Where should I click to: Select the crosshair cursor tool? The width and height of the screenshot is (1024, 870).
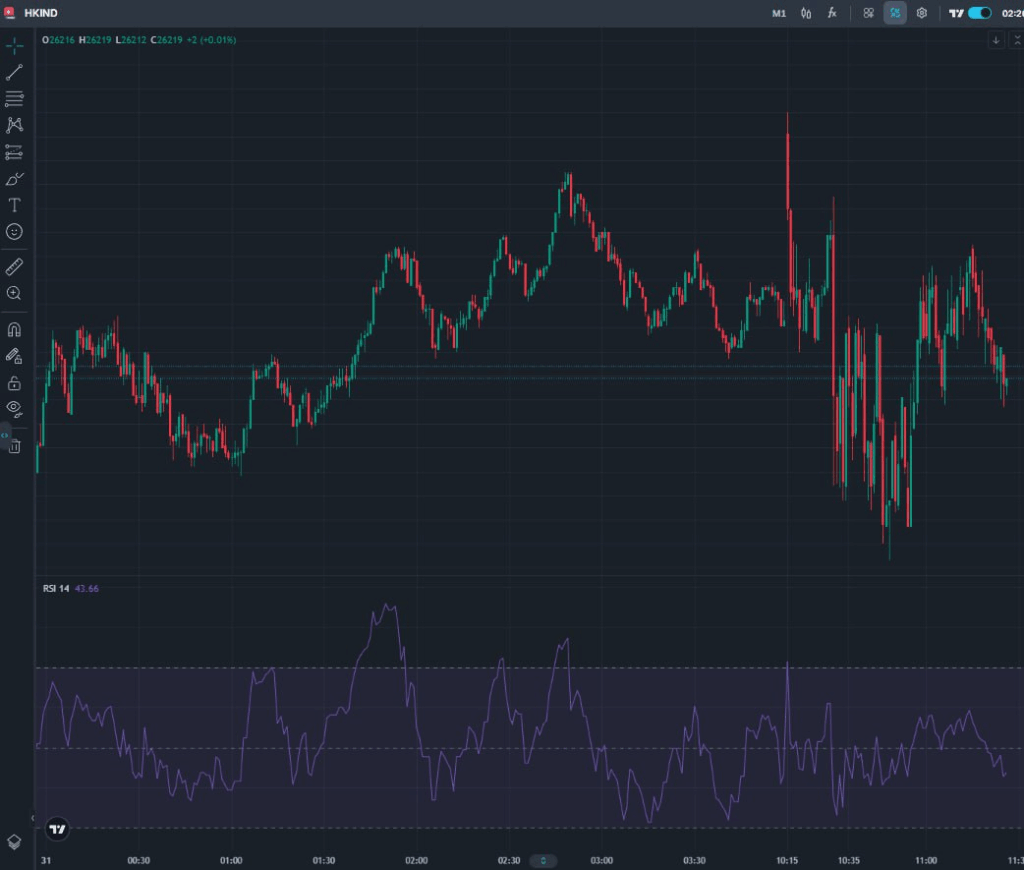click(14, 46)
